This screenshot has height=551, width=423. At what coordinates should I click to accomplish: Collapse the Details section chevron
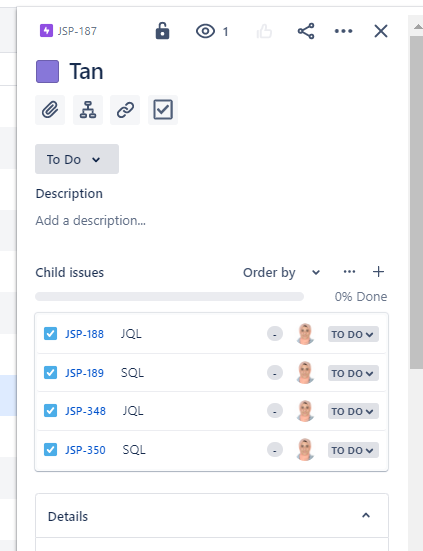pos(366,516)
